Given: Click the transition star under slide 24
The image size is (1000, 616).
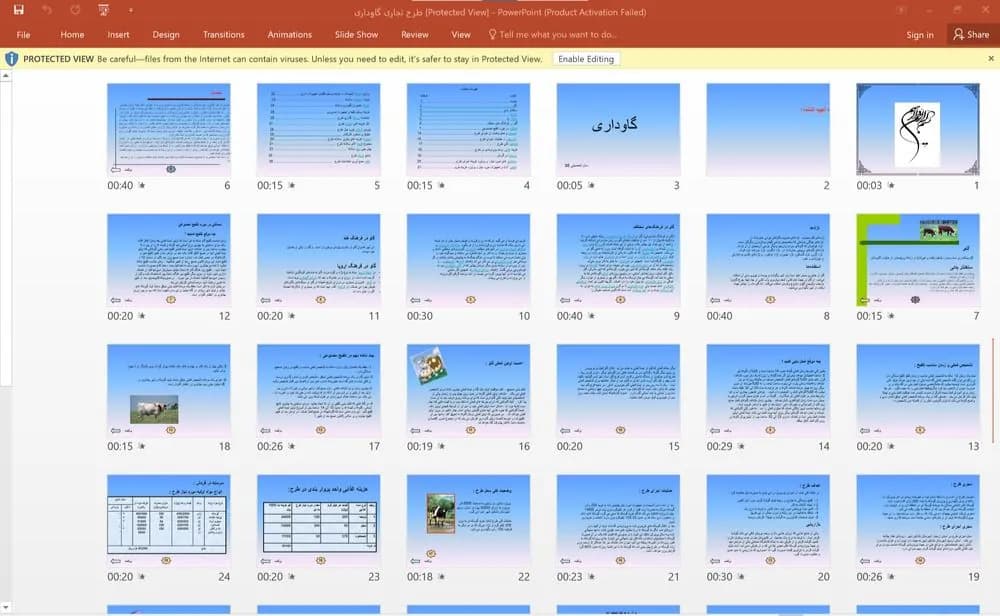Looking at the screenshot, I should 142,576.
